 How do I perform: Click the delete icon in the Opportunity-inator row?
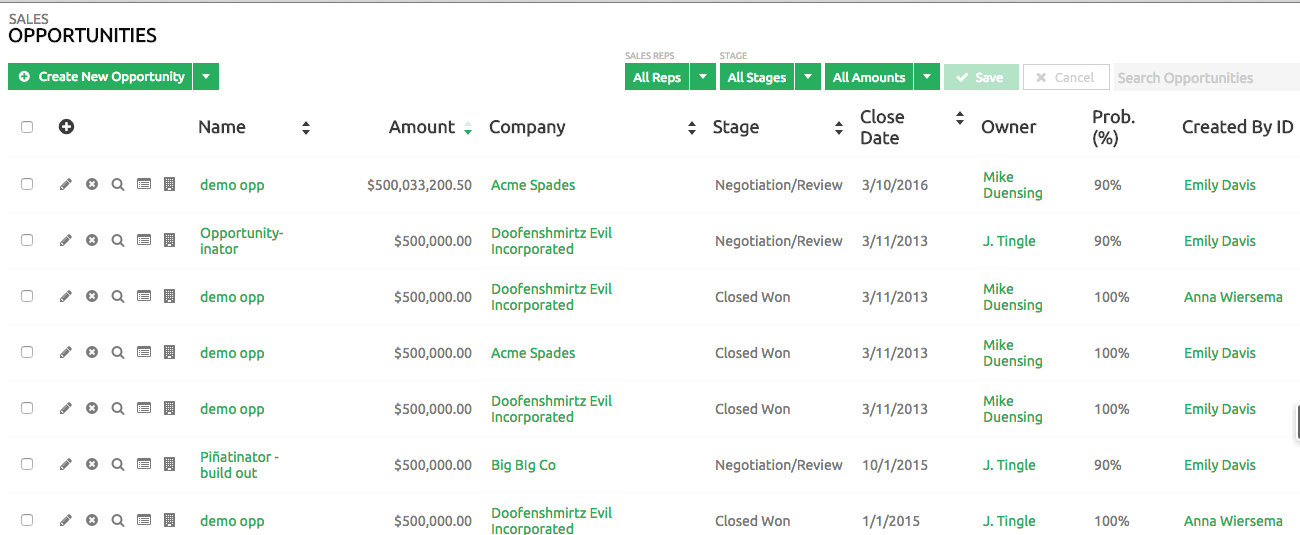point(92,241)
